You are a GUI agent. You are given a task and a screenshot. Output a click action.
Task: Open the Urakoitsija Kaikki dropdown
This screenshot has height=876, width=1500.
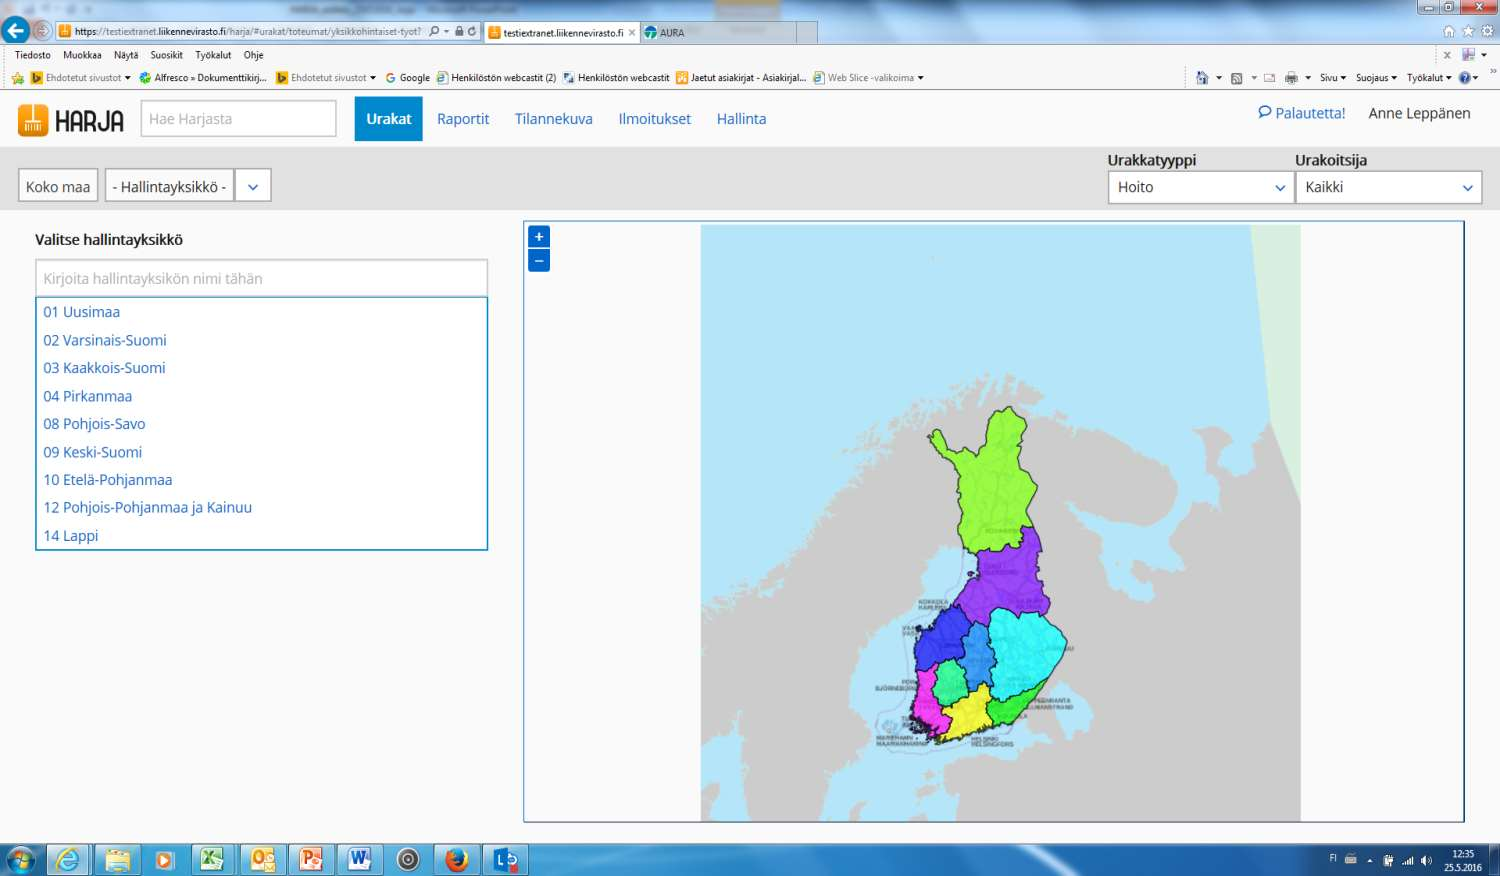coord(1388,187)
